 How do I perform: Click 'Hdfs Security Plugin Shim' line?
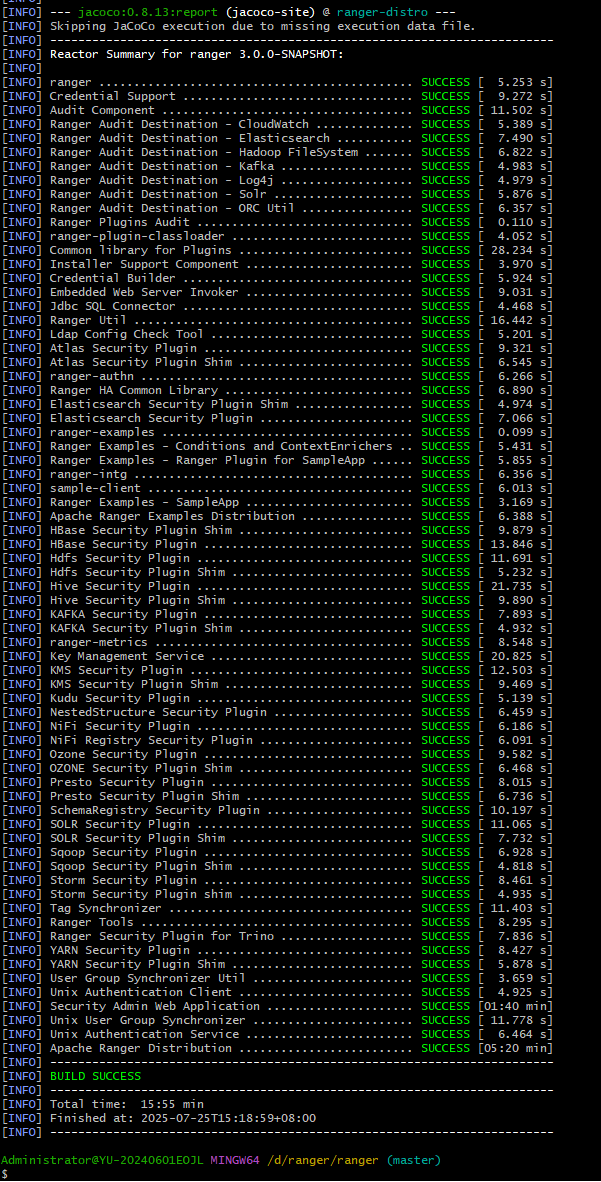[278, 571]
